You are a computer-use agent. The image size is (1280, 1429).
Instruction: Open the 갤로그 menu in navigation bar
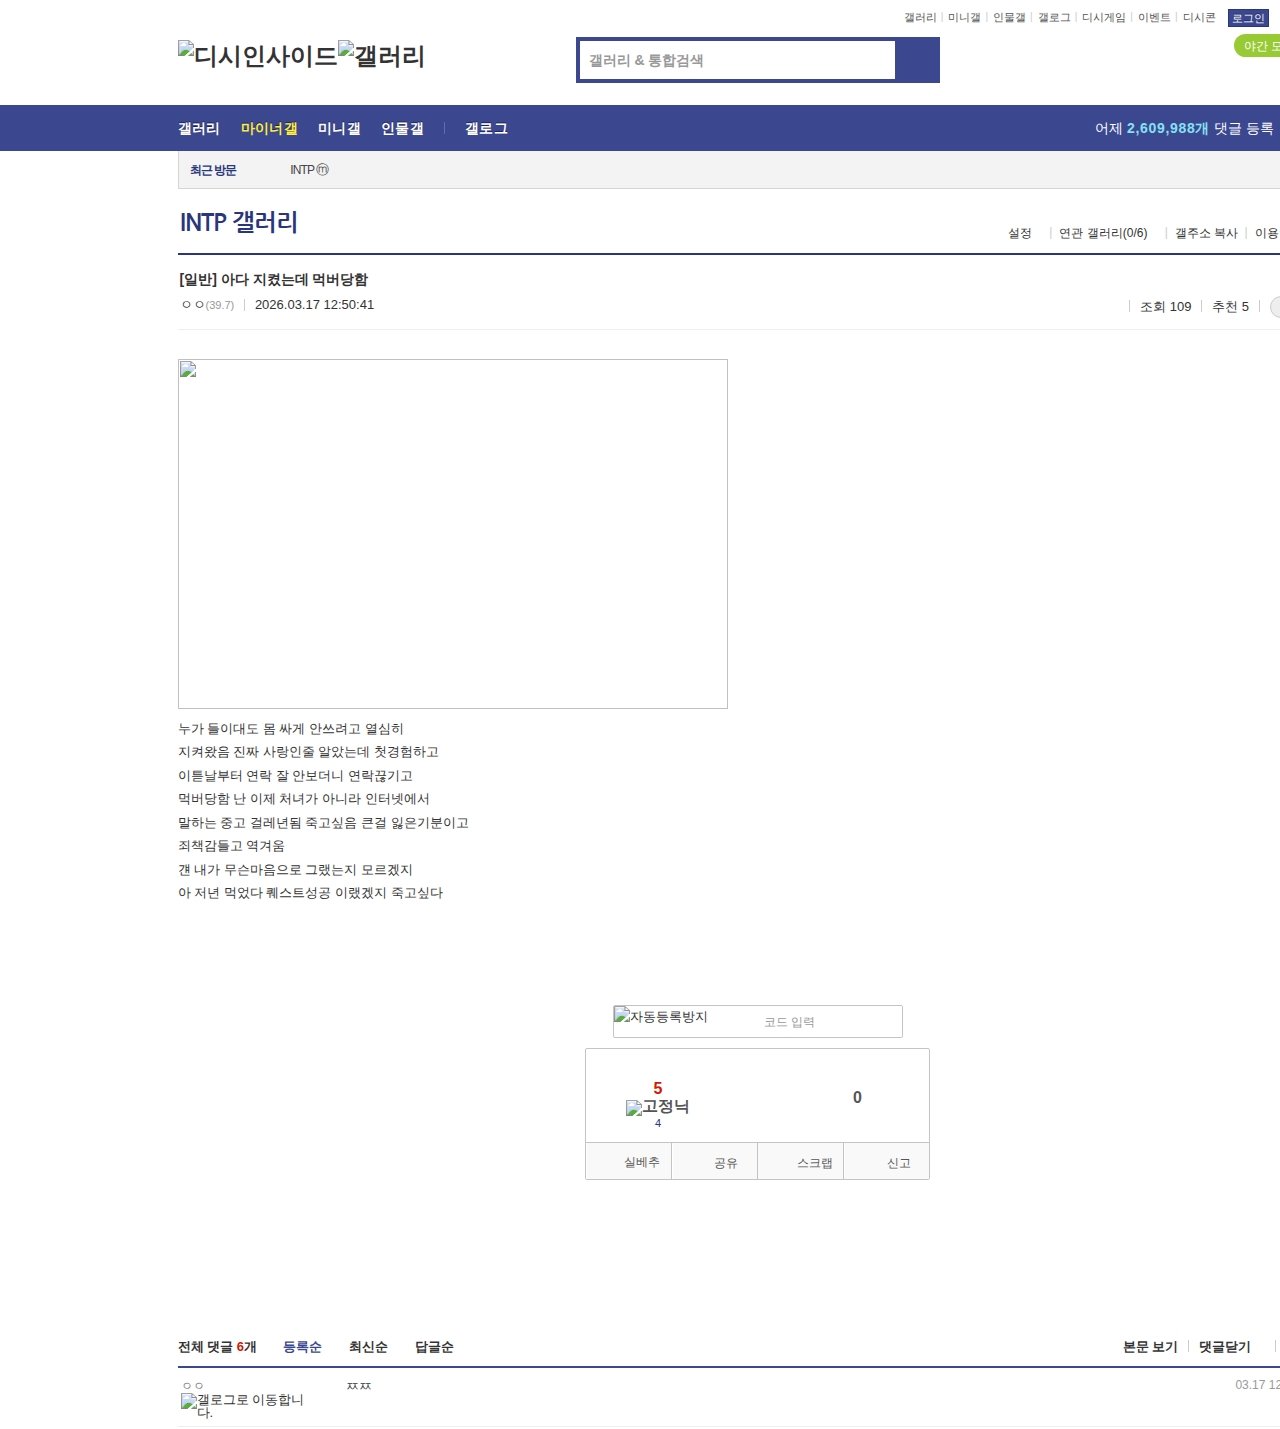[x=486, y=129]
